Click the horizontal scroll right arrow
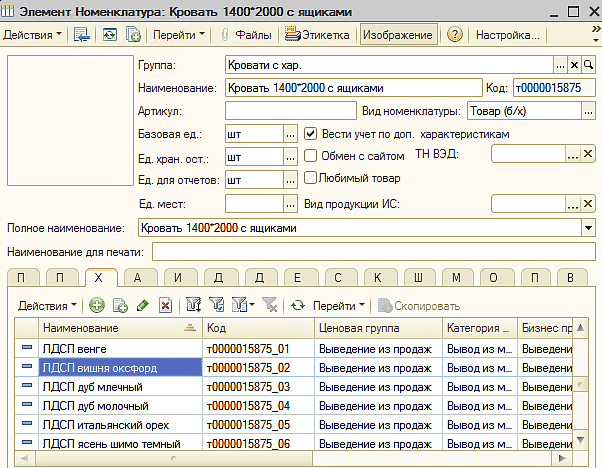Viewport: 602px width, 468px height. pos(562,458)
